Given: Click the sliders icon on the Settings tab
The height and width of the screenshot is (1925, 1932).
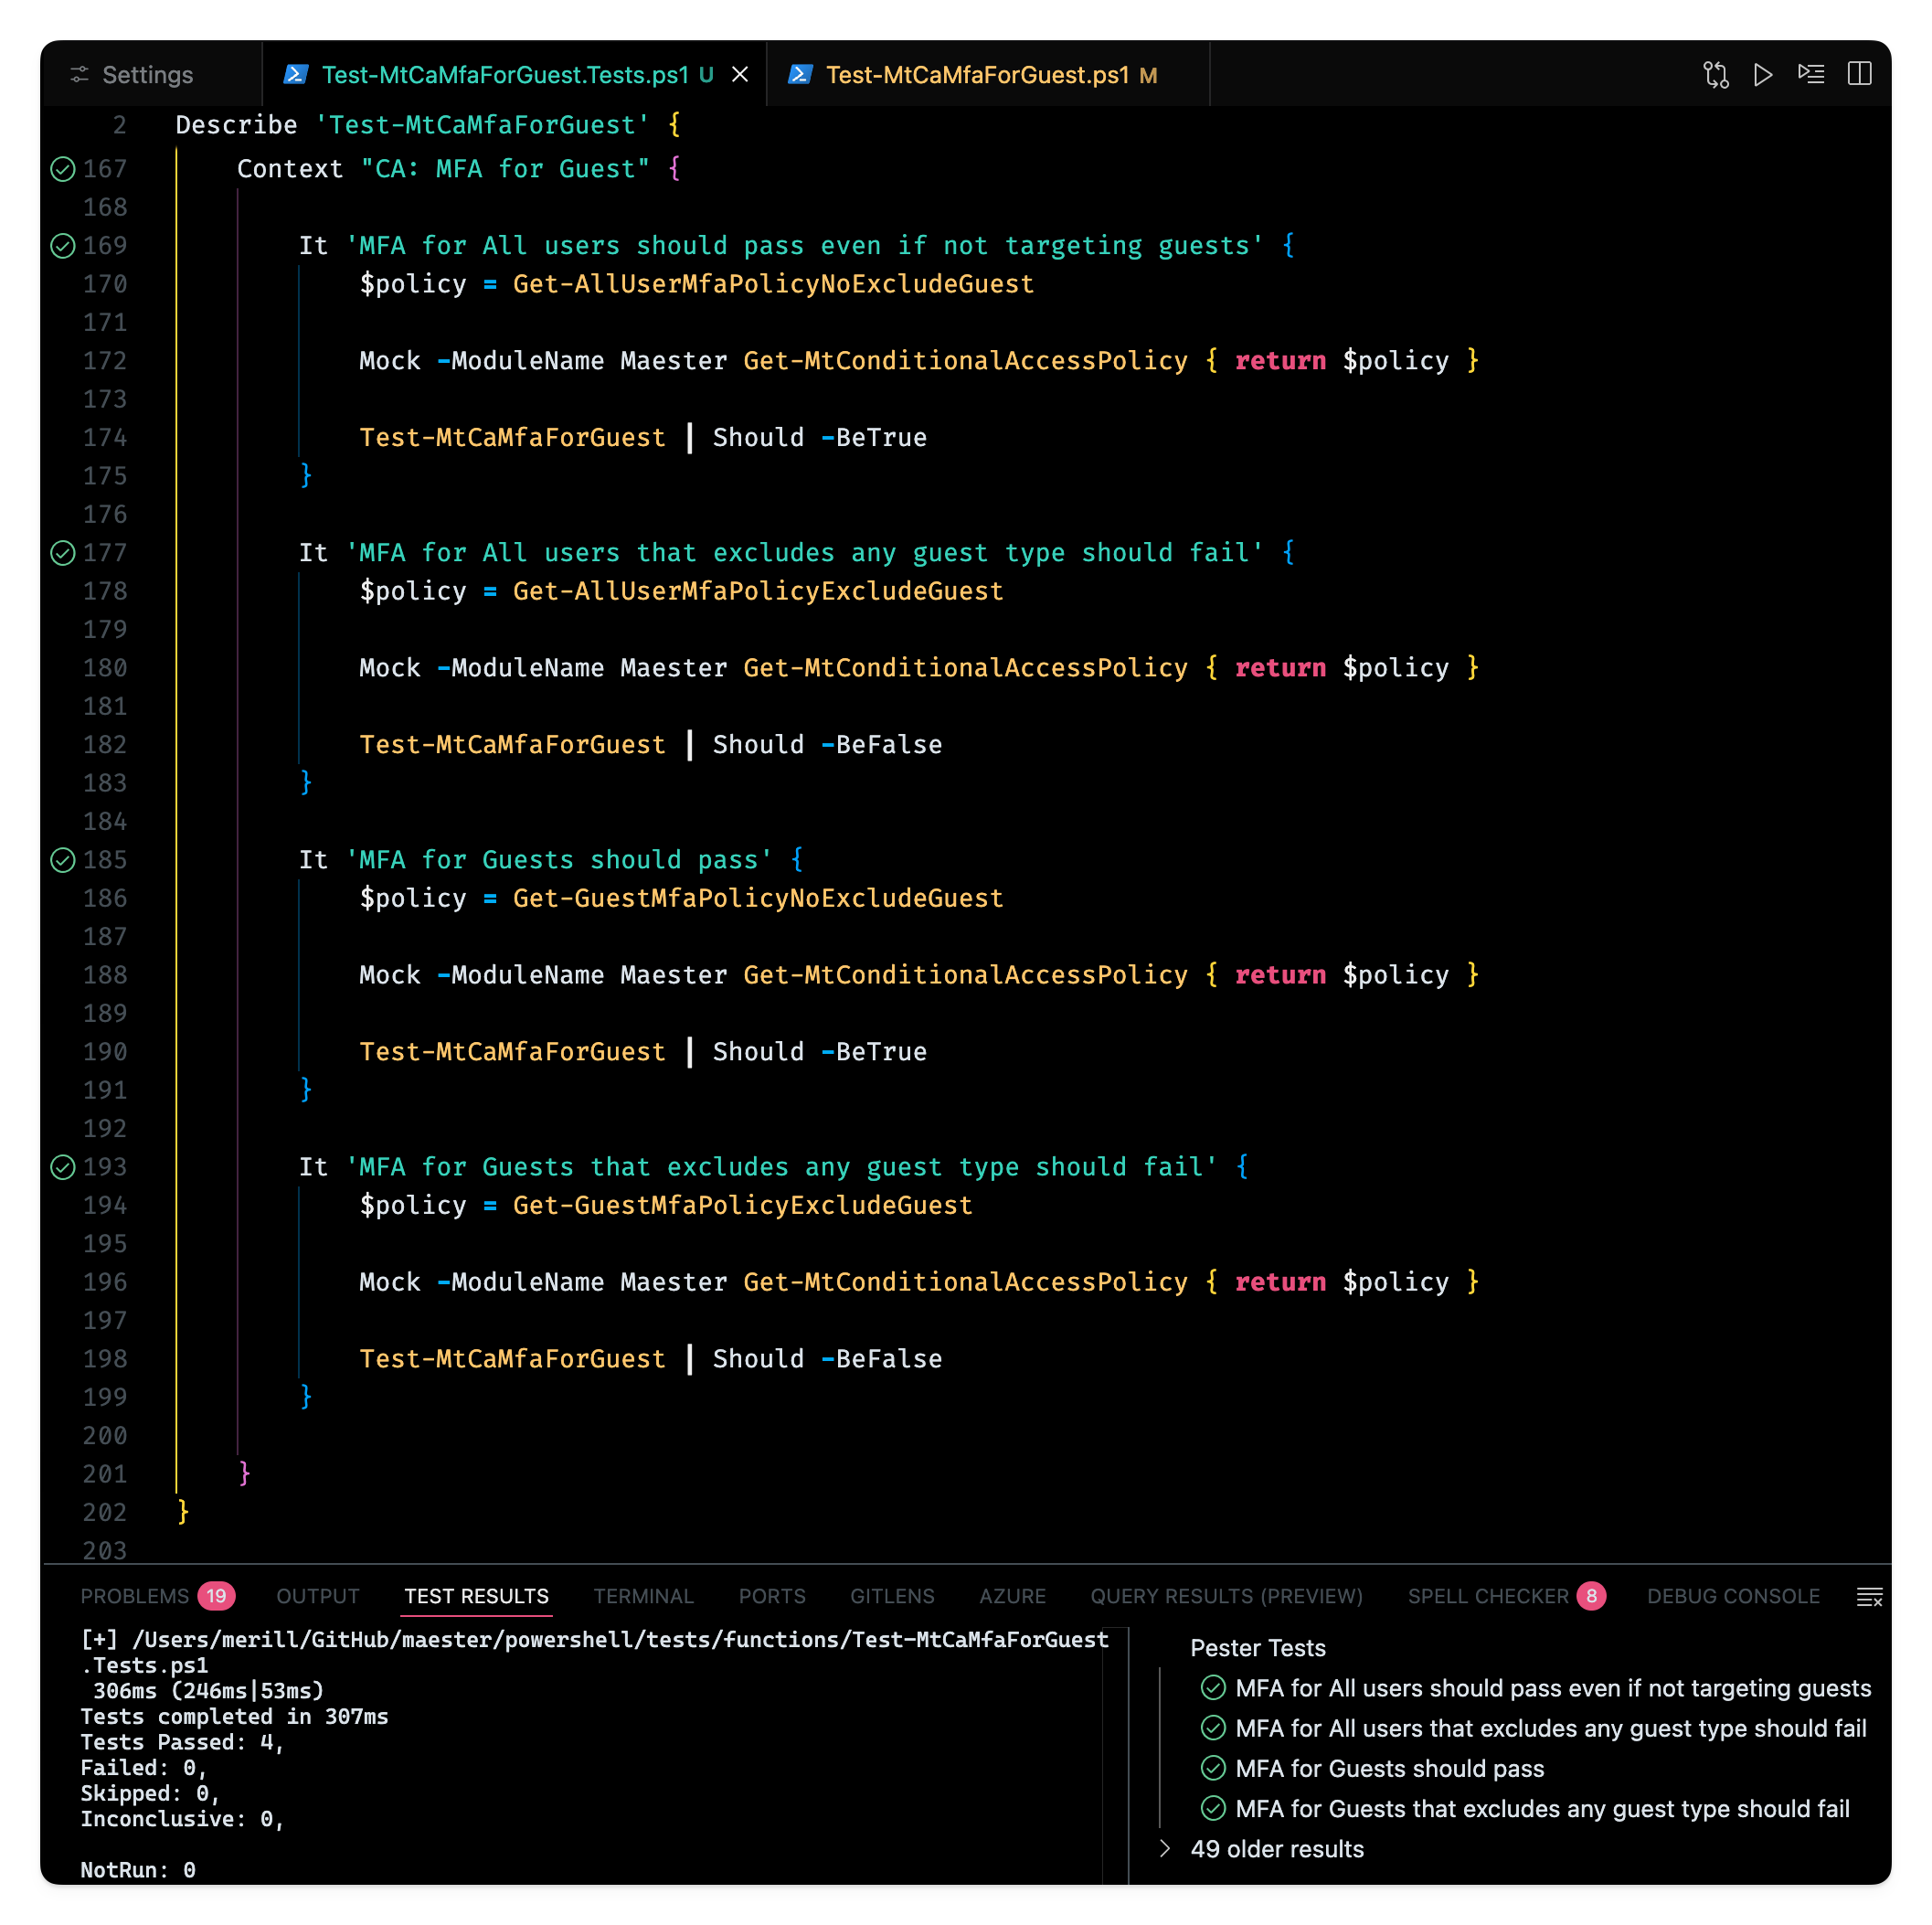Looking at the screenshot, I should 81,74.
